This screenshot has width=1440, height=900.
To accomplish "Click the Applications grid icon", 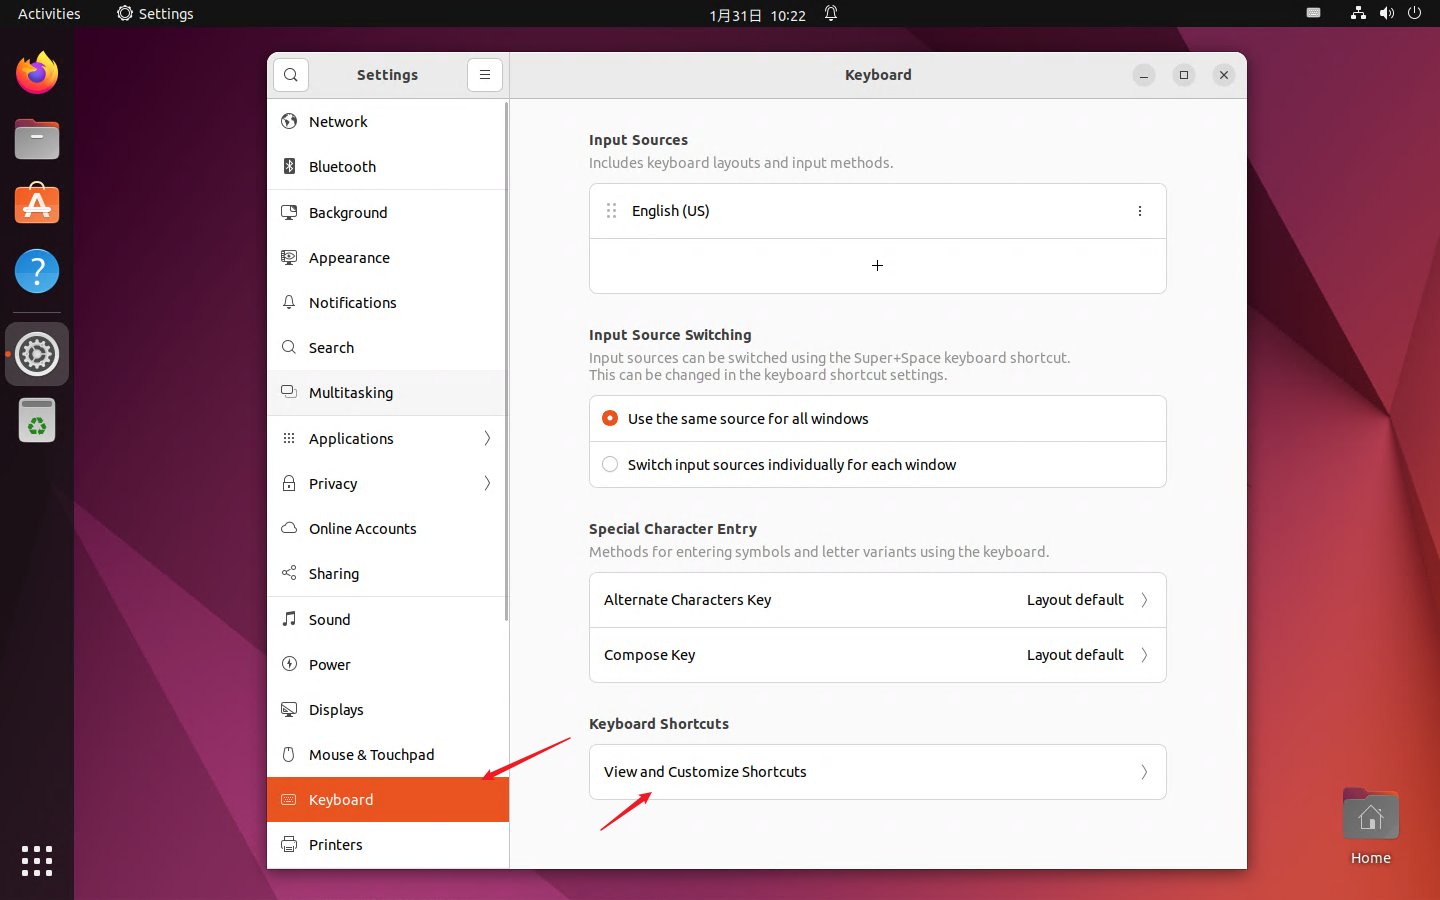I will [x=289, y=438].
